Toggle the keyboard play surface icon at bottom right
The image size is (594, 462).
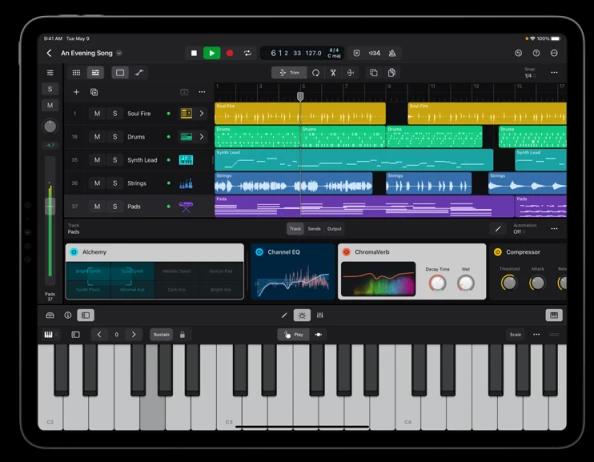(554, 315)
